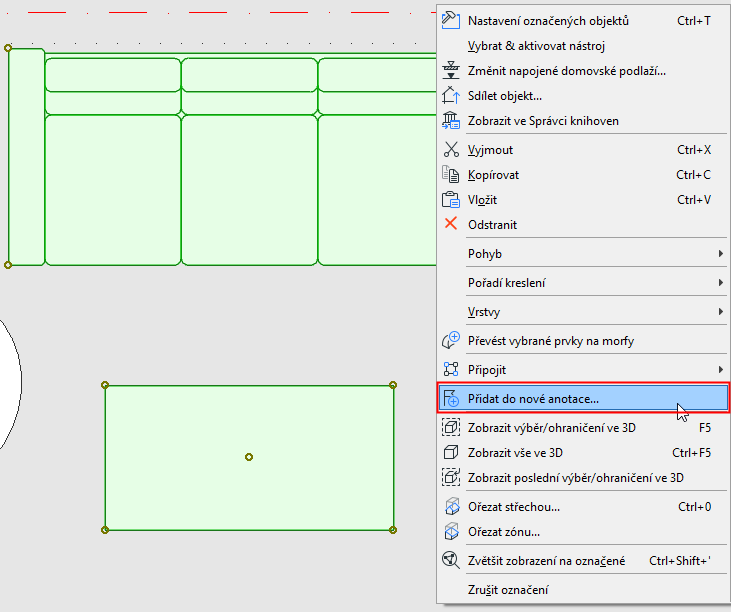
Task: Click the Sdílet objekt house icon
Action: [x=450, y=96]
